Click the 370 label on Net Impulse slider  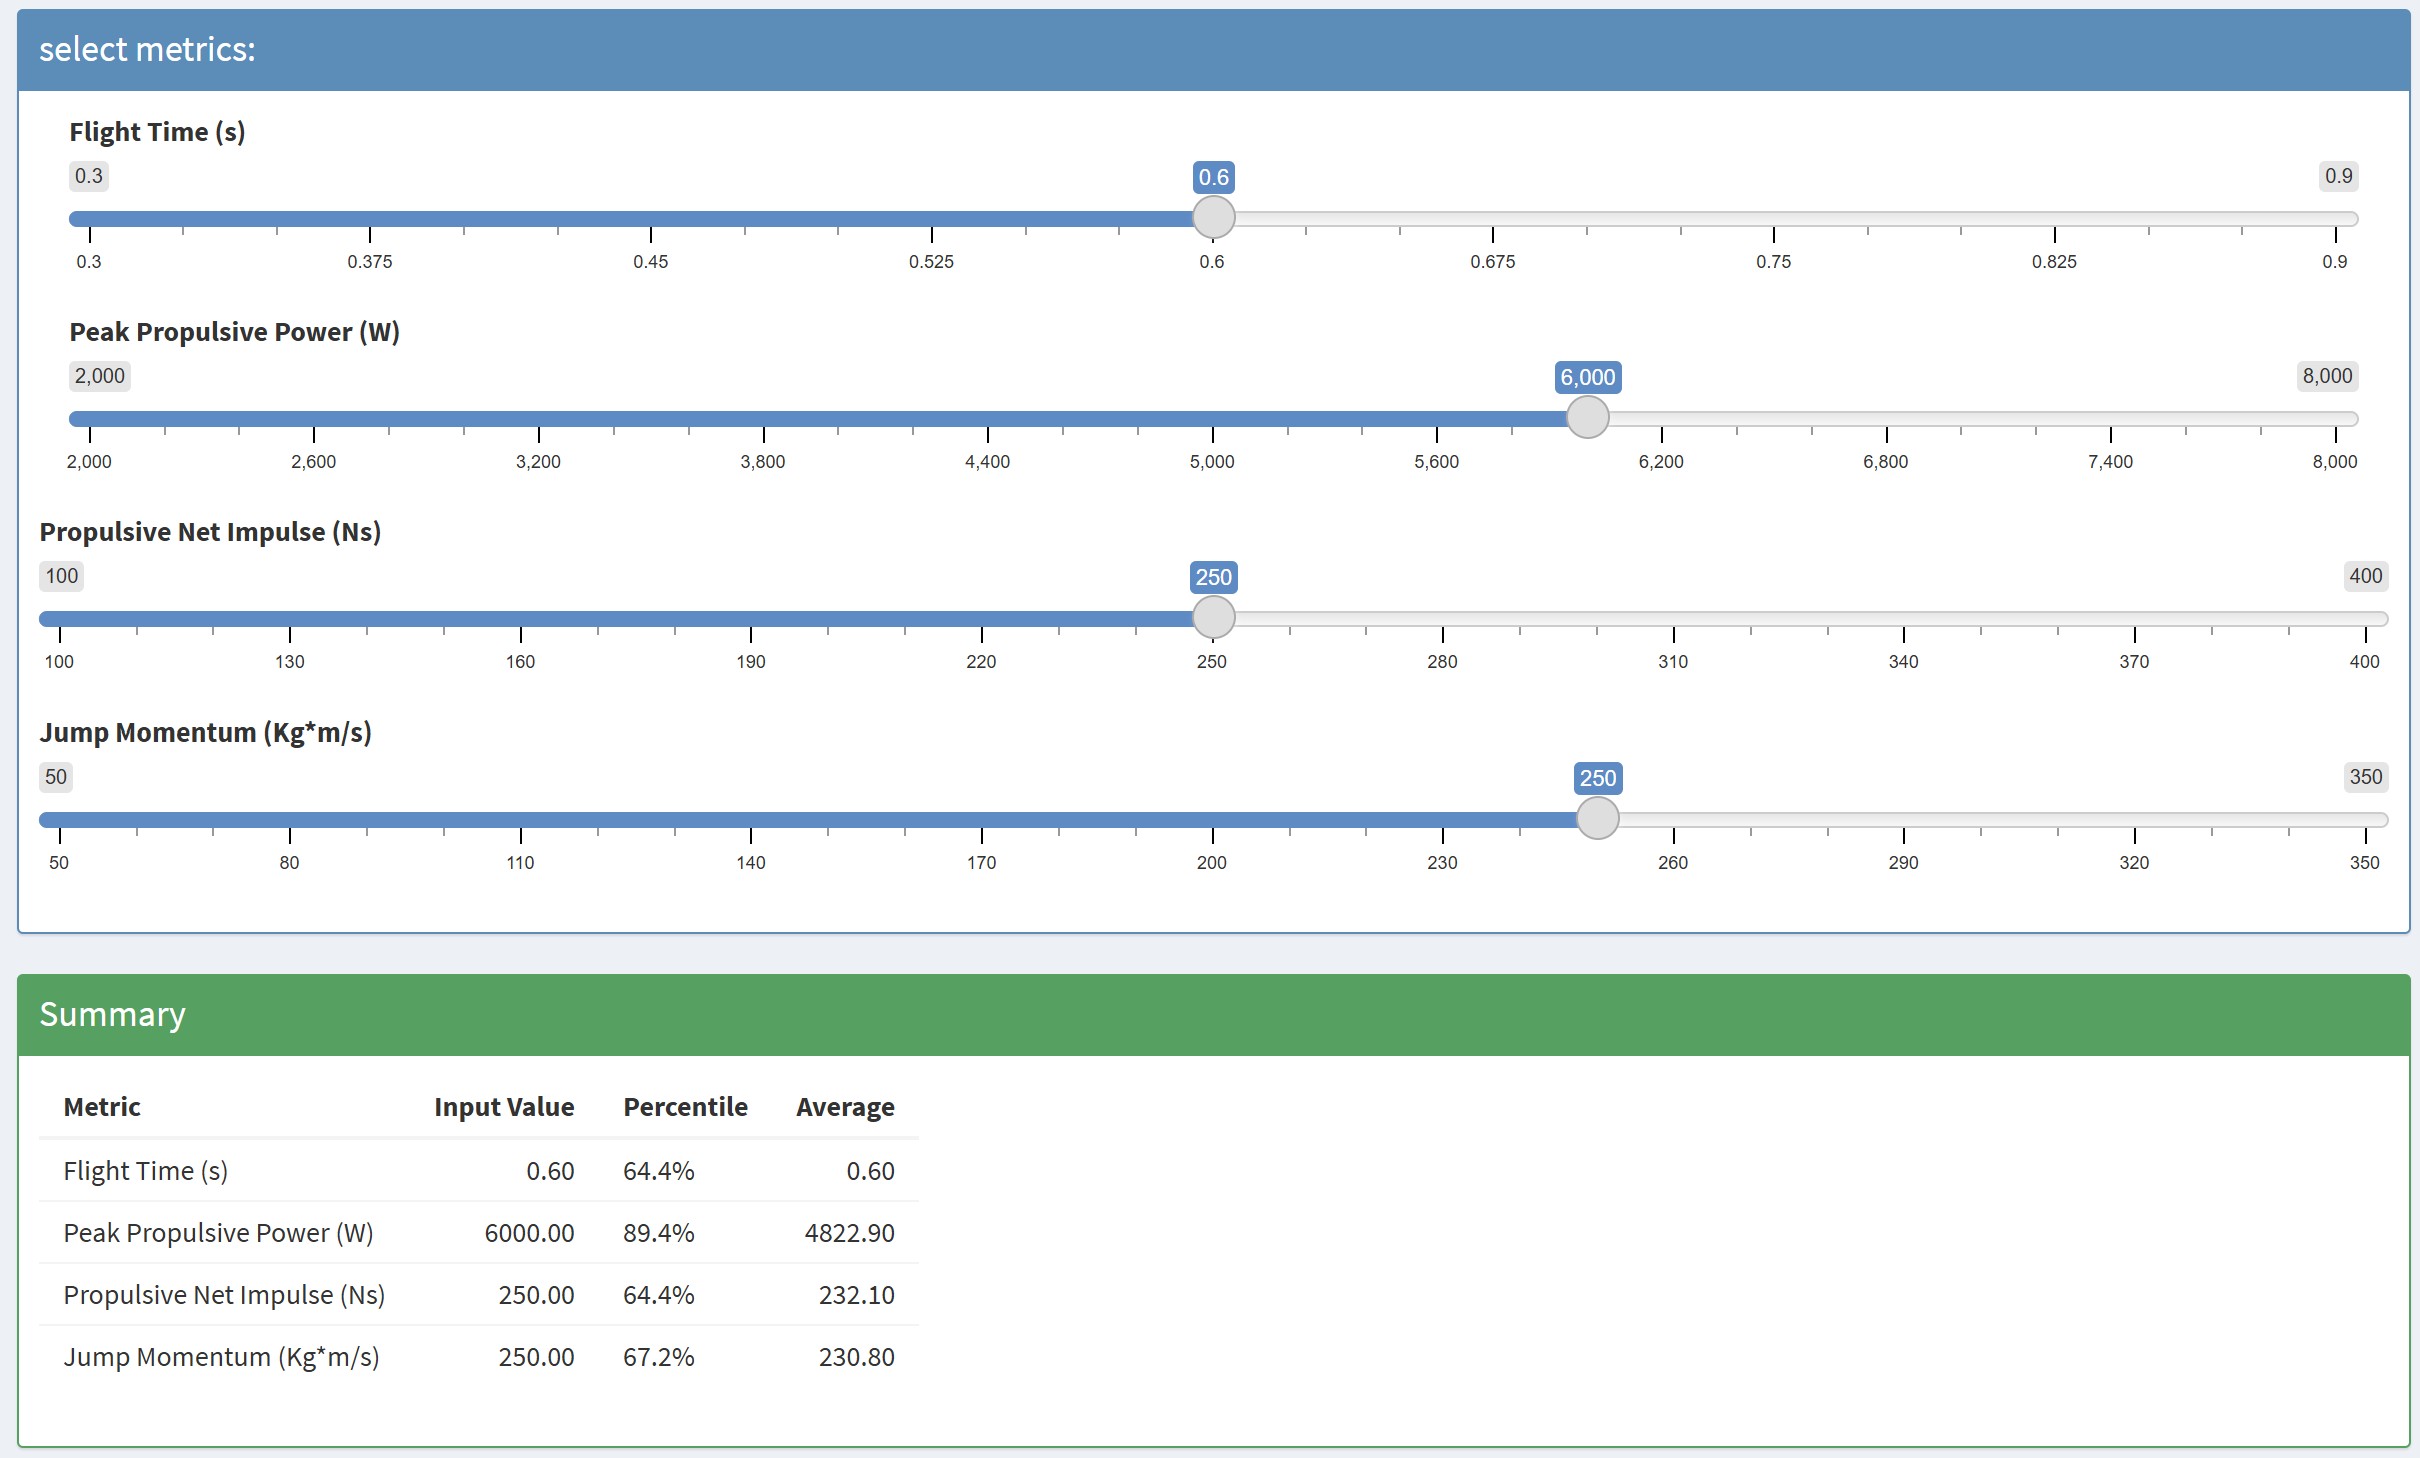tap(2134, 662)
